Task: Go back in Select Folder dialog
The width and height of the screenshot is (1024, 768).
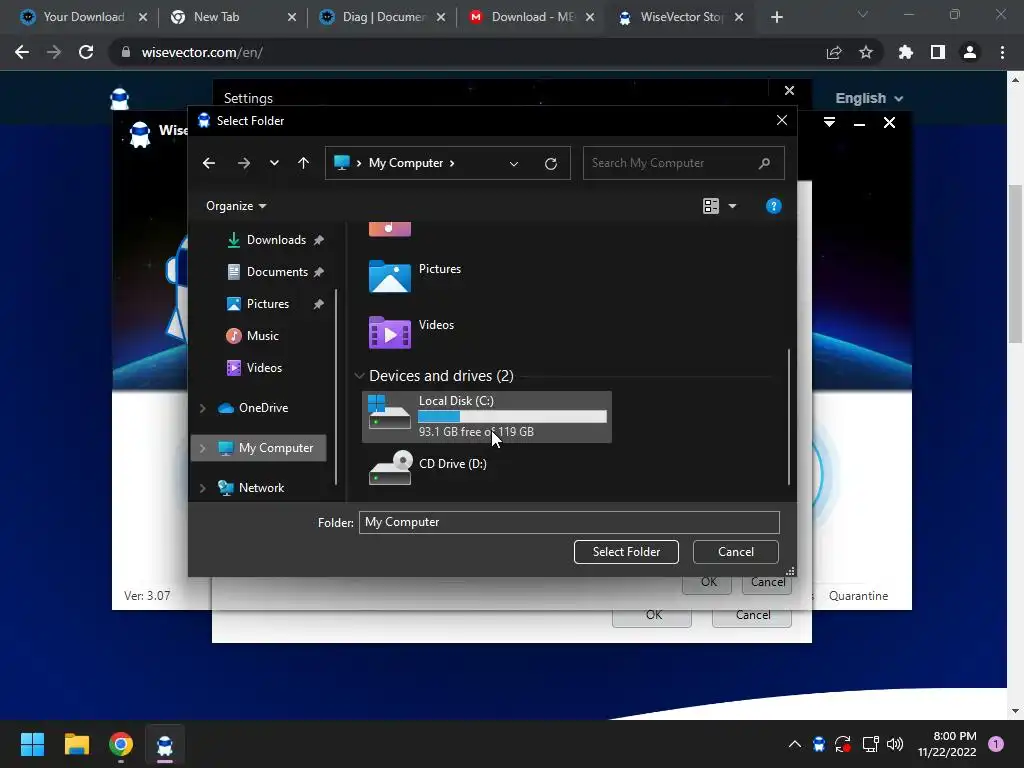Action: 209,163
